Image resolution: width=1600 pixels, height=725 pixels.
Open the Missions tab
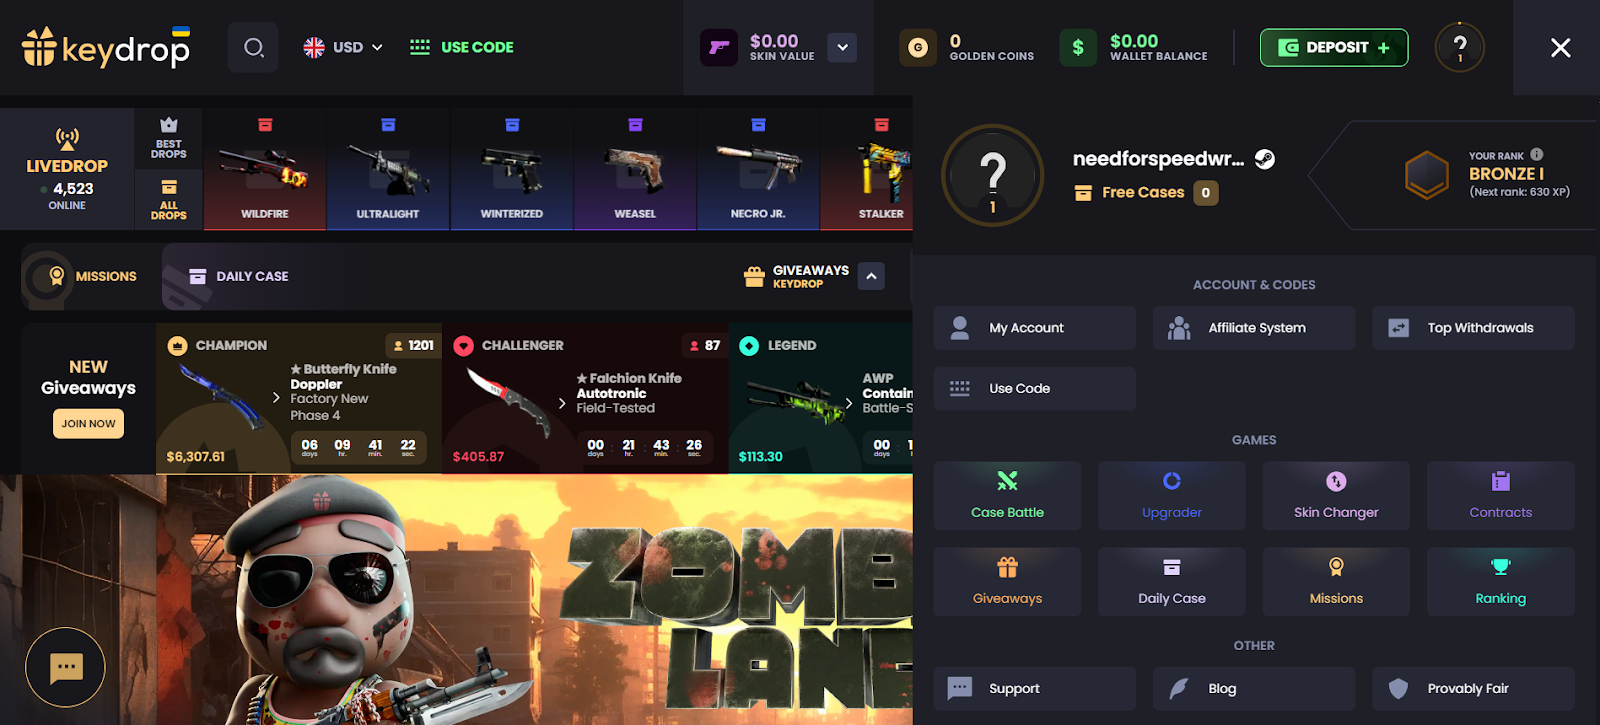coord(81,276)
